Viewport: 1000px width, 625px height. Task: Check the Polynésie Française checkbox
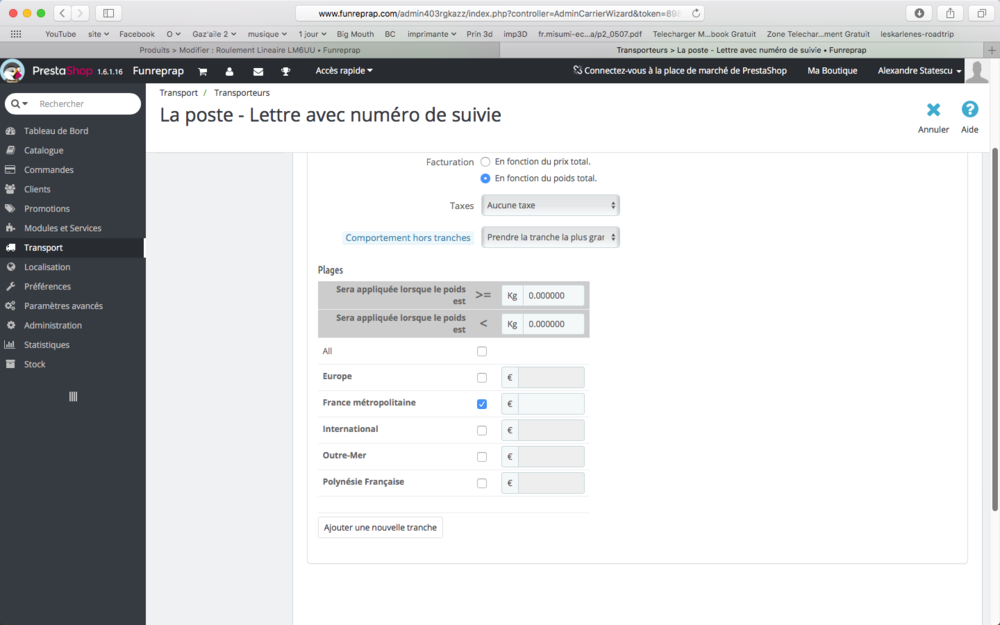coord(482,483)
